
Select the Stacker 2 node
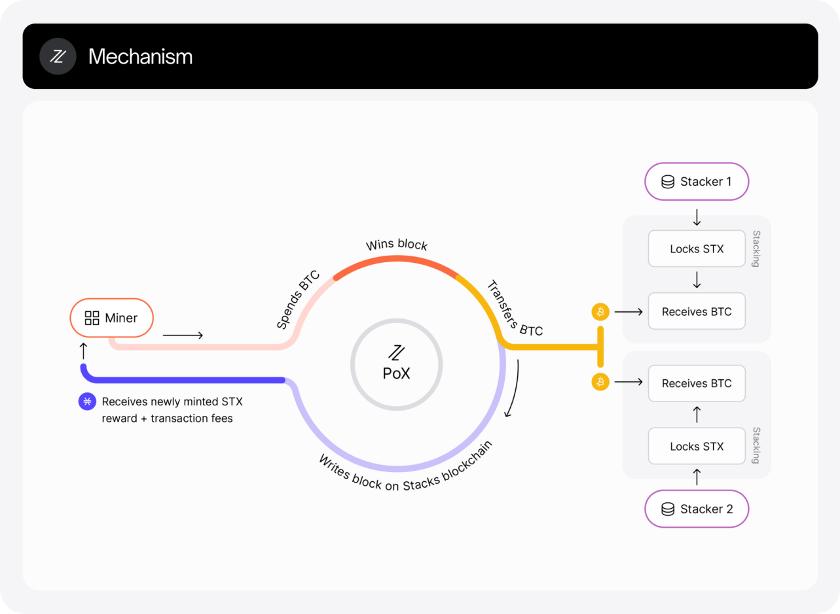click(698, 509)
